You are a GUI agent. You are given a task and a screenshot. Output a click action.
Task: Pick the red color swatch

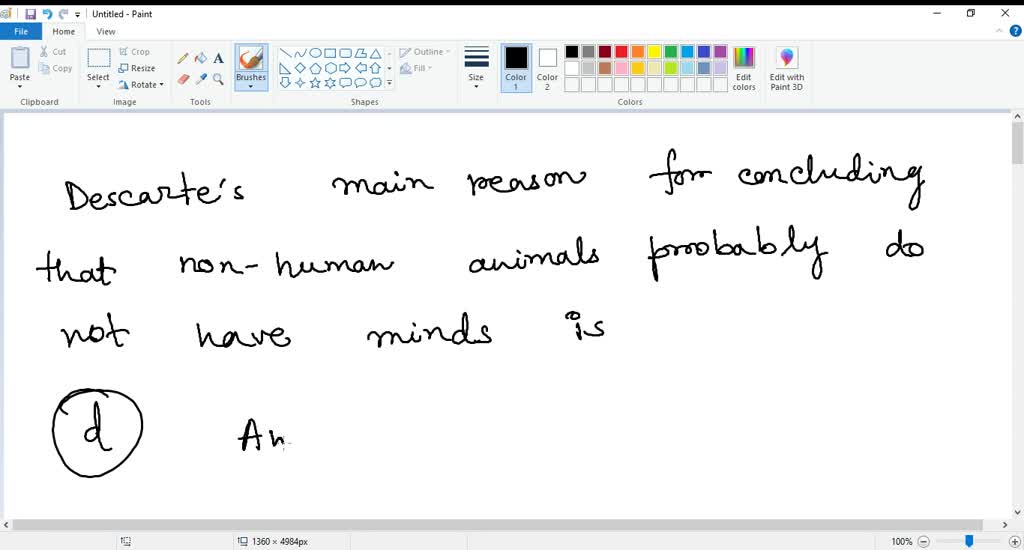coord(621,52)
